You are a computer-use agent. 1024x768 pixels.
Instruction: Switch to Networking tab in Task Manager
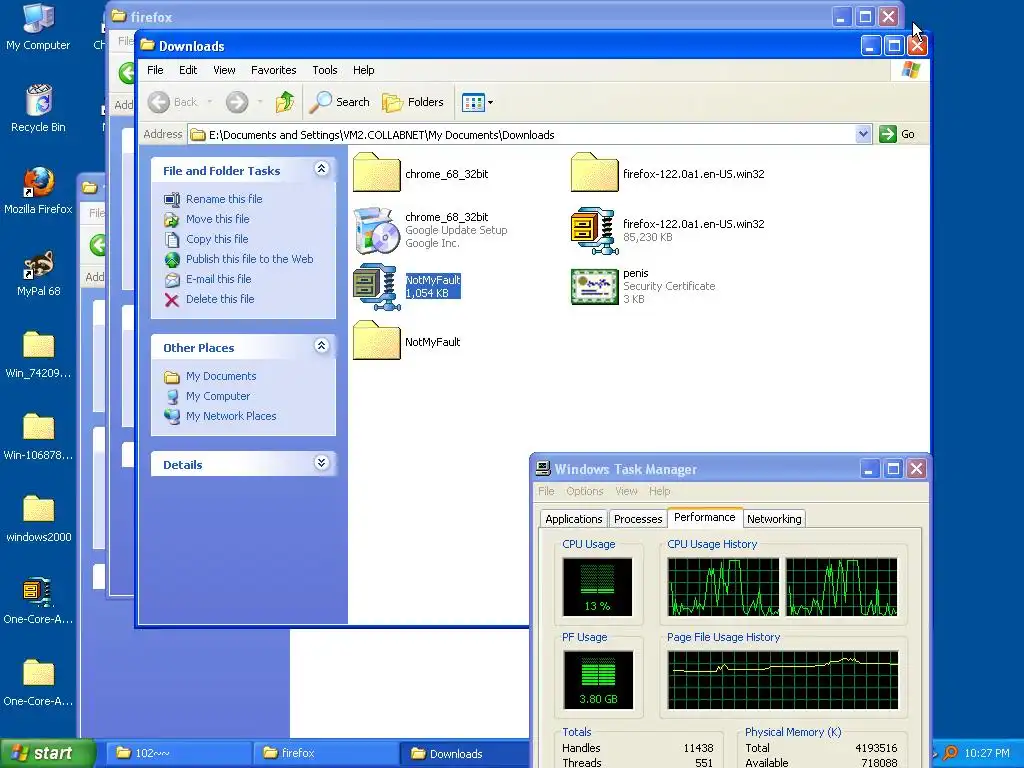[774, 519]
